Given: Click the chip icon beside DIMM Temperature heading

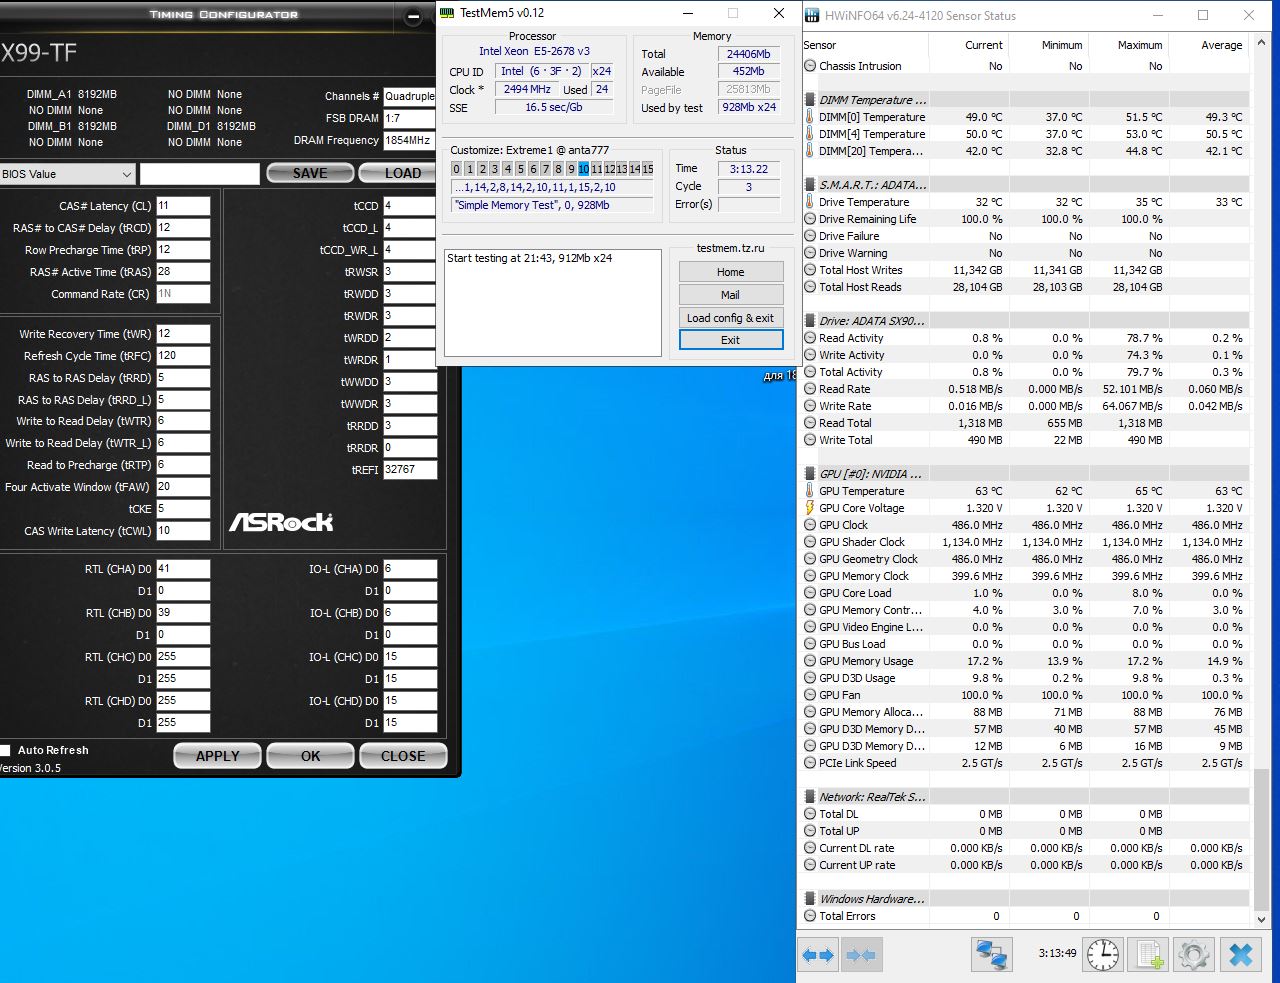Looking at the screenshot, I should [810, 100].
